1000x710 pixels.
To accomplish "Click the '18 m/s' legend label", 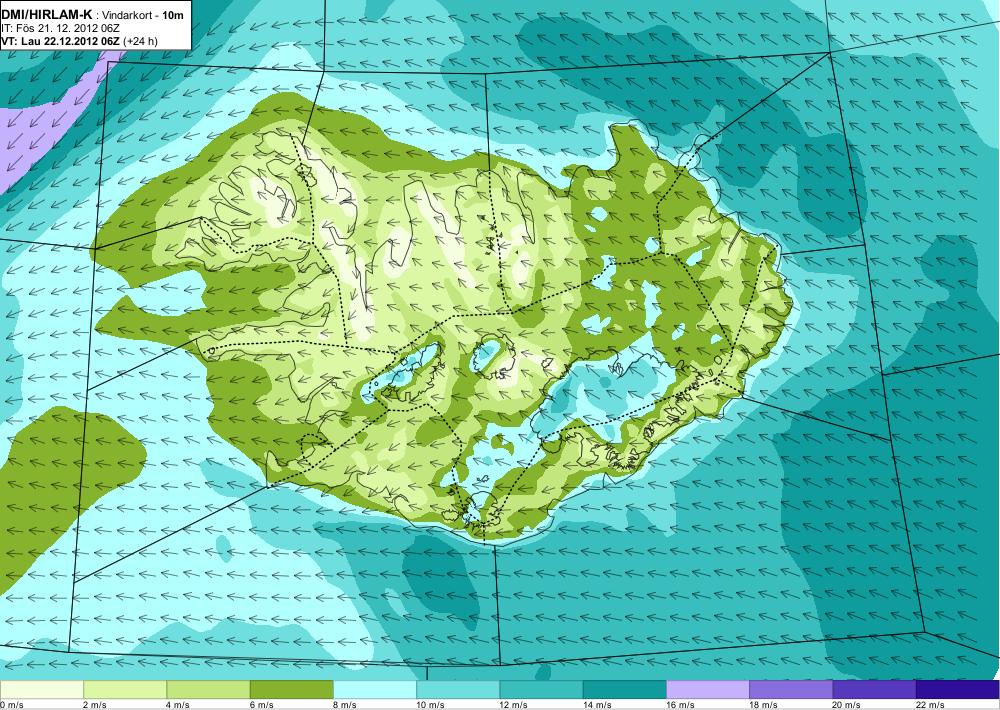I will 763,705.
